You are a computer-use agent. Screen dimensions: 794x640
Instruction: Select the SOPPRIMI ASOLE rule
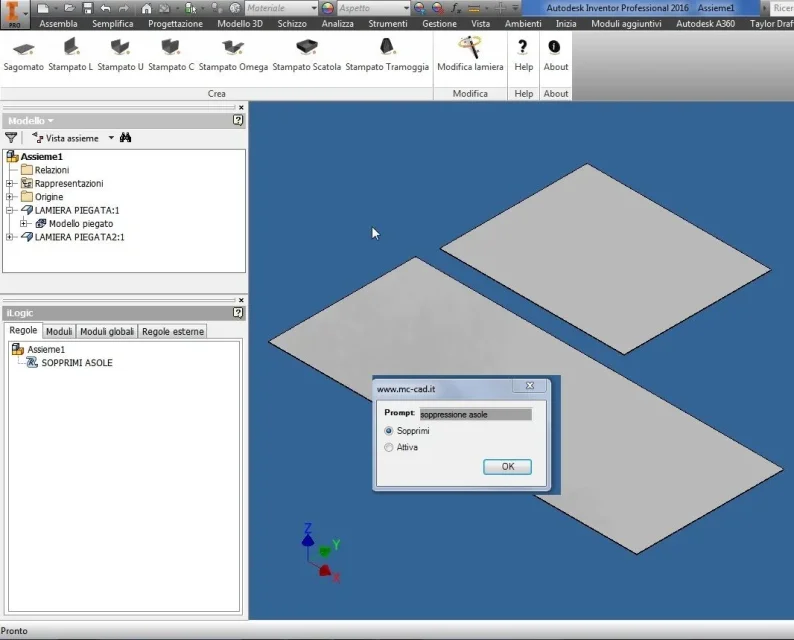point(77,363)
